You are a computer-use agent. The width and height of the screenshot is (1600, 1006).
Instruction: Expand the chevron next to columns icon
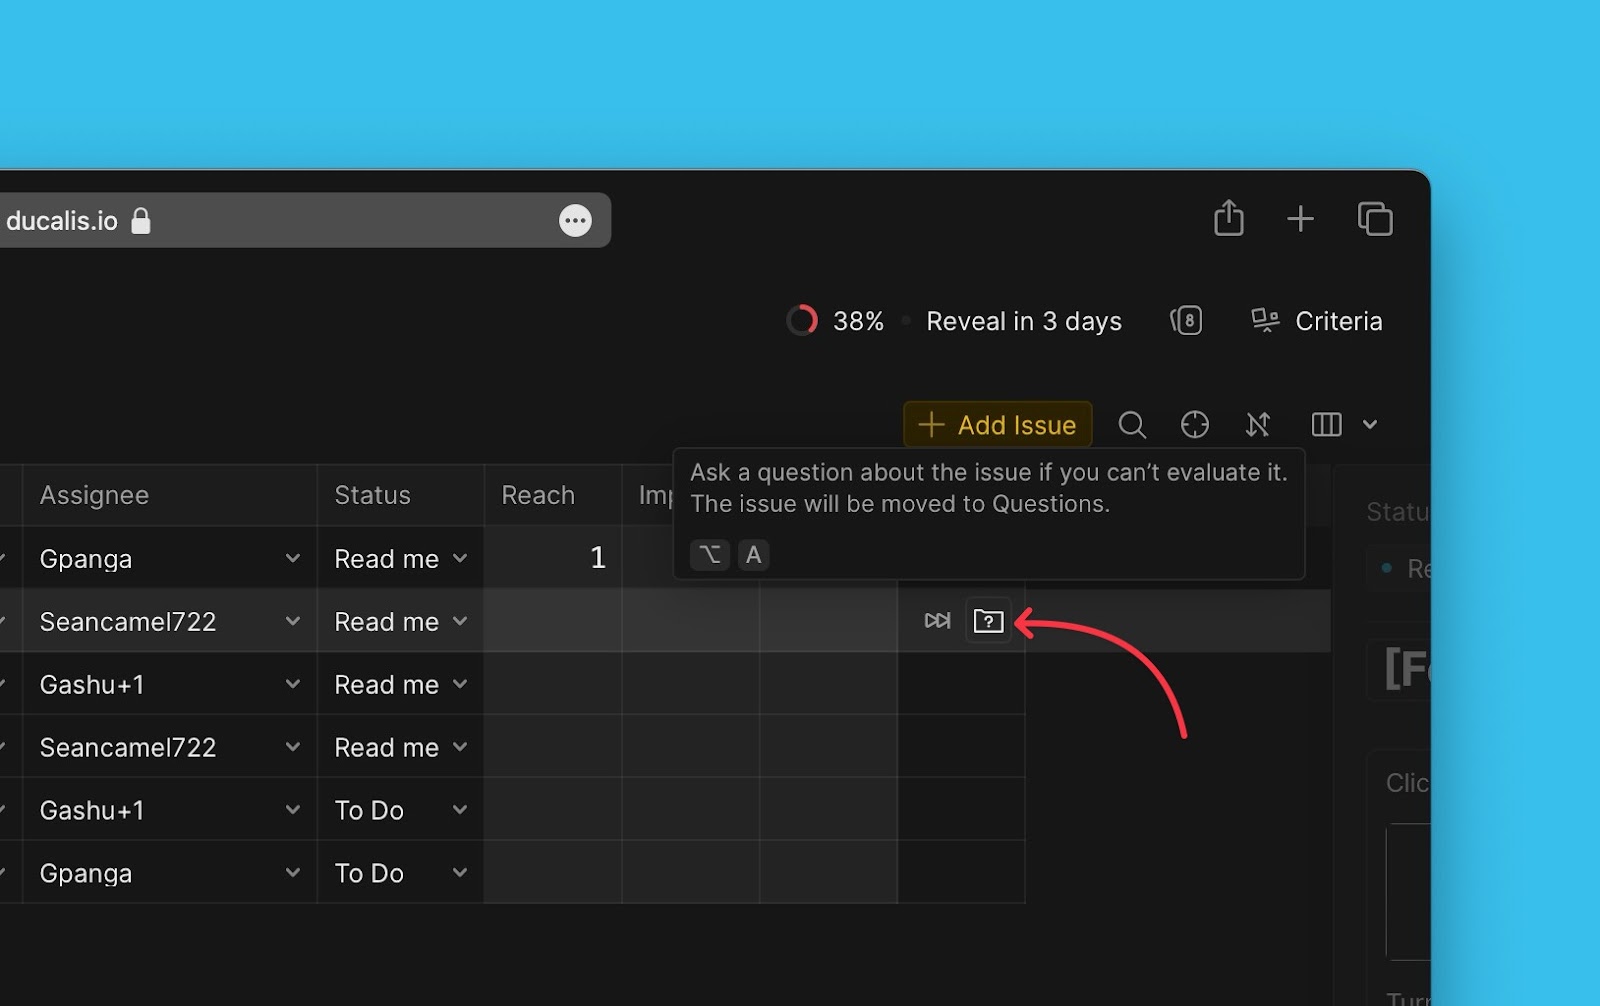1370,425
